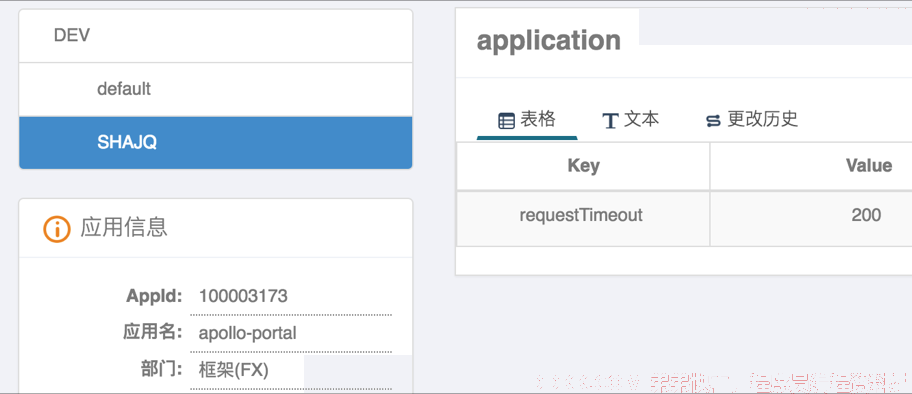Switch to the 表格 tab
Image resolution: width=912 pixels, height=394 pixels.
tap(527, 120)
